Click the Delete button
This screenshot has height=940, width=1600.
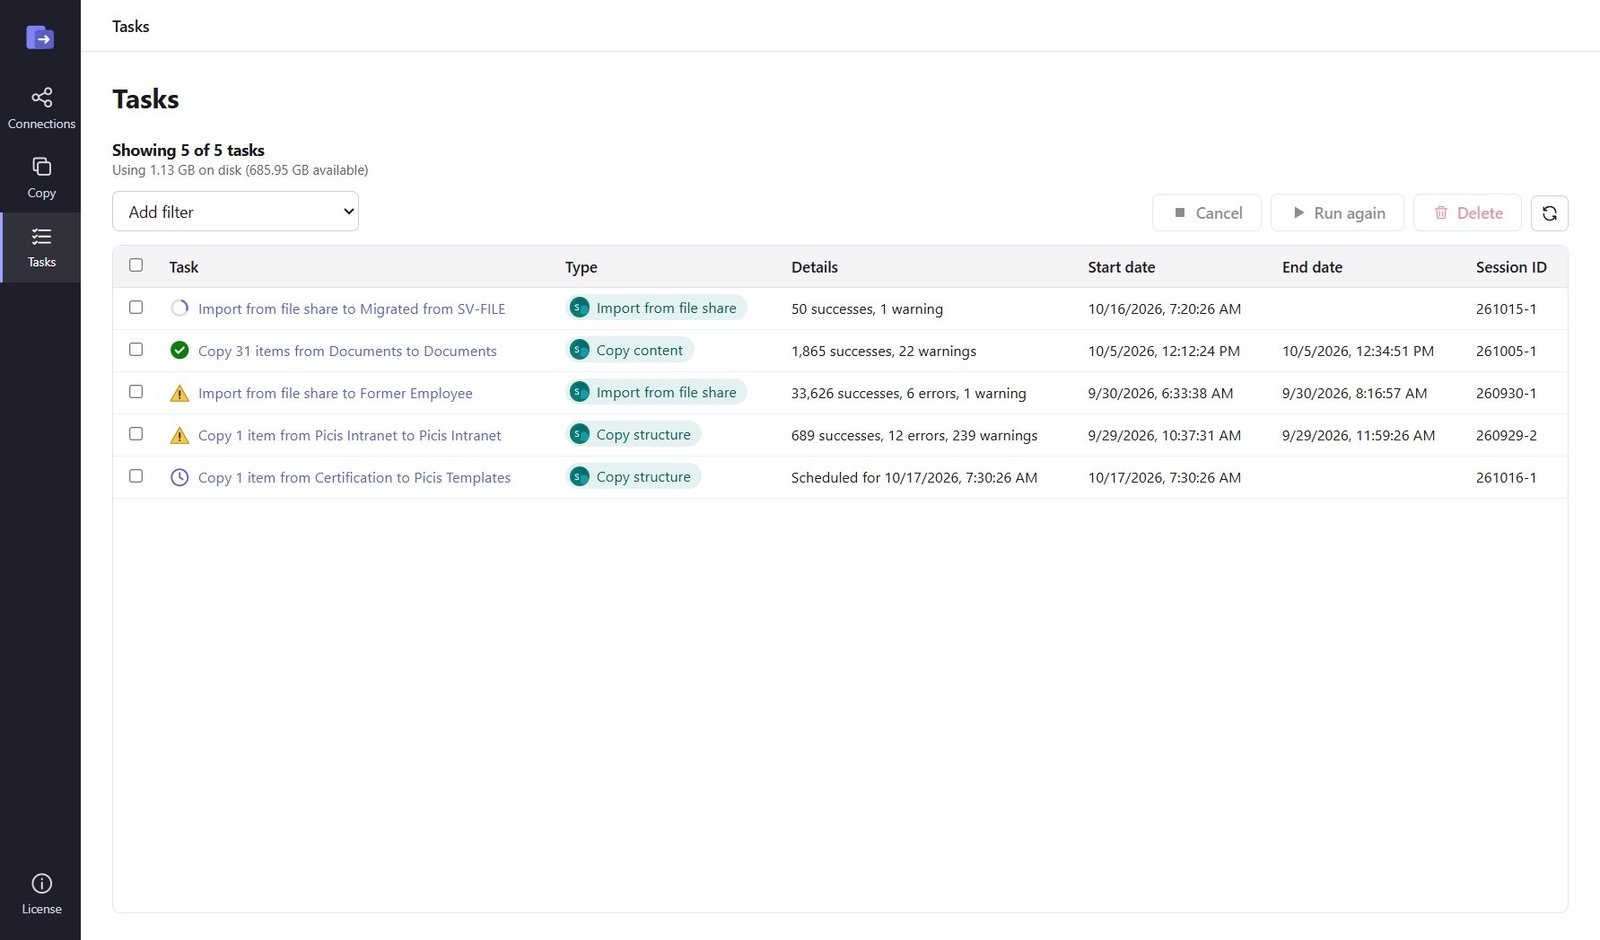1467,213
